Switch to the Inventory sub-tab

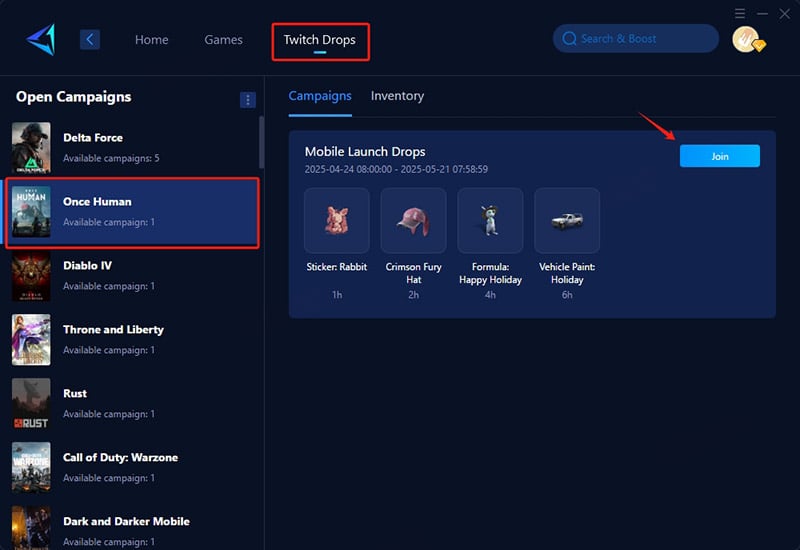[397, 96]
